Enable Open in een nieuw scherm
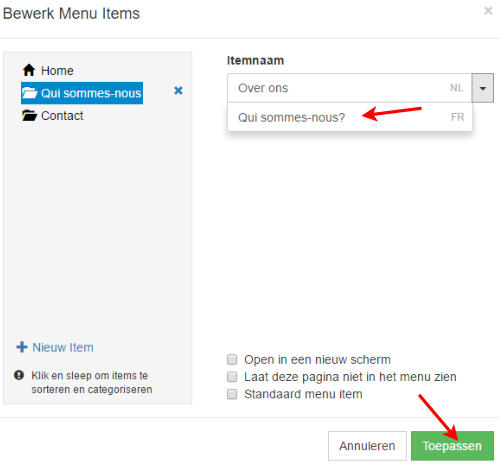 tap(232, 359)
